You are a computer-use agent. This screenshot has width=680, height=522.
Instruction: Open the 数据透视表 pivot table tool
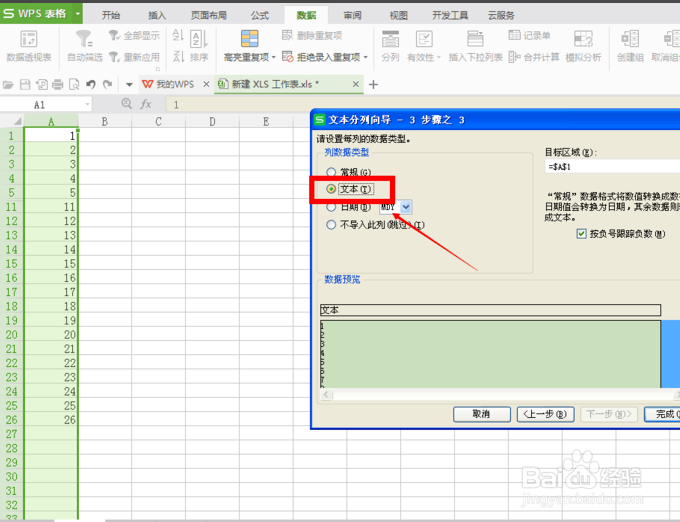click(x=29, y=46)
